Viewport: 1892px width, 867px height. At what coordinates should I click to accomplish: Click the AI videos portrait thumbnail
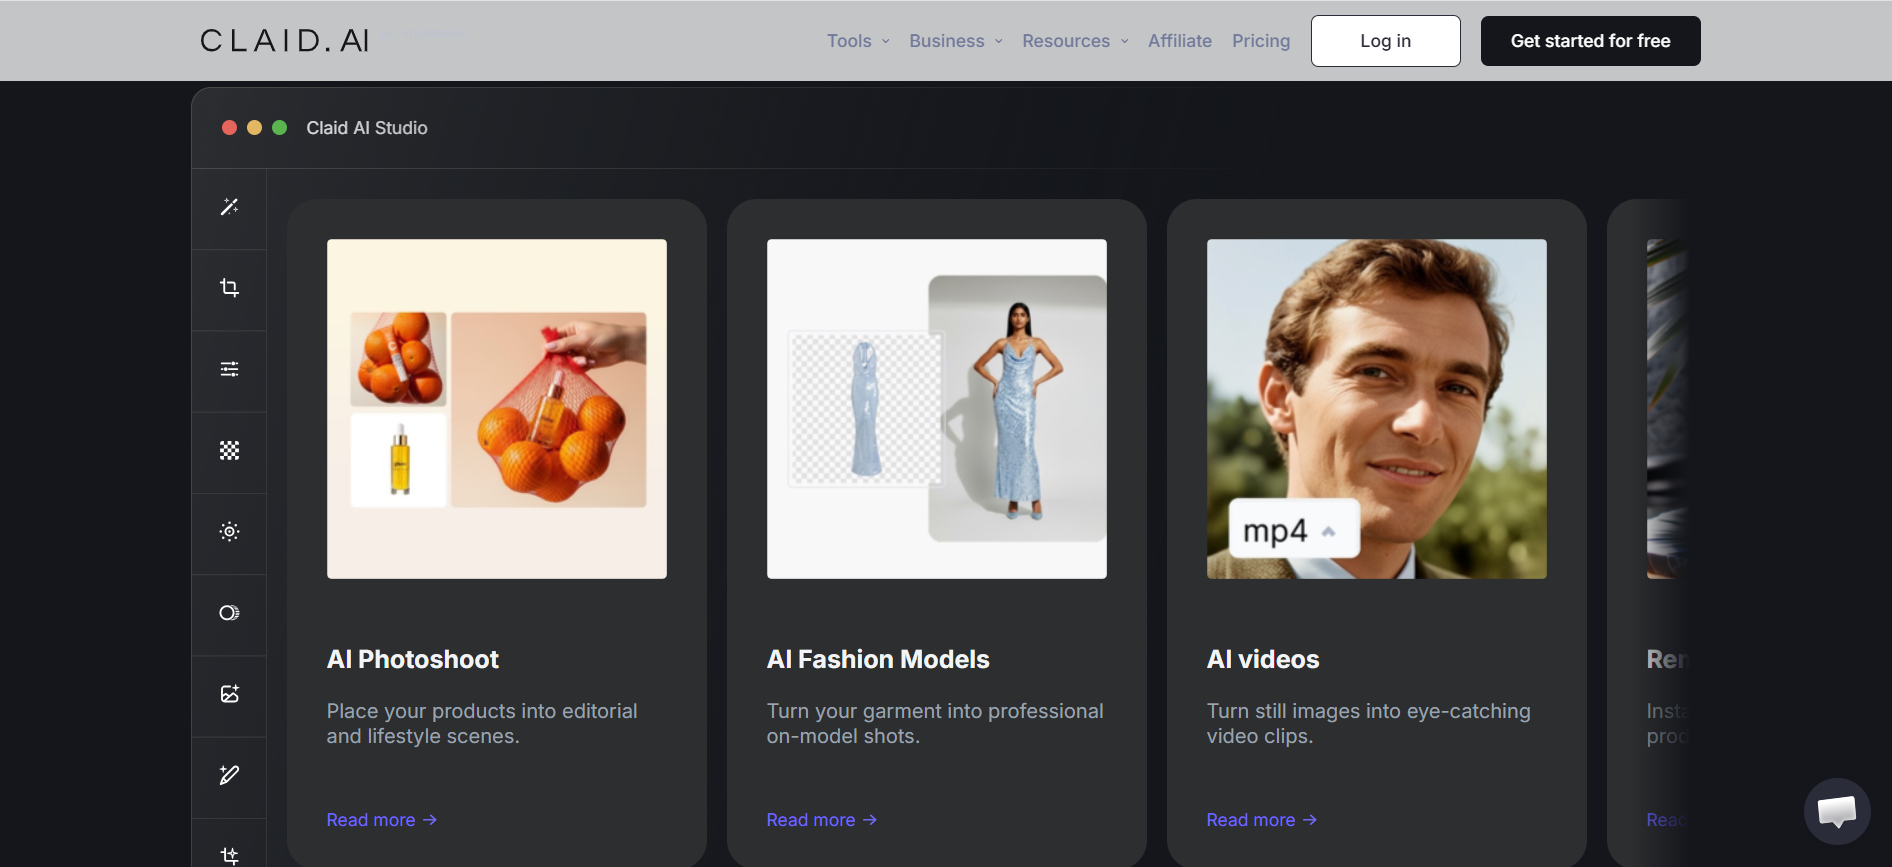click(1376, 408)
